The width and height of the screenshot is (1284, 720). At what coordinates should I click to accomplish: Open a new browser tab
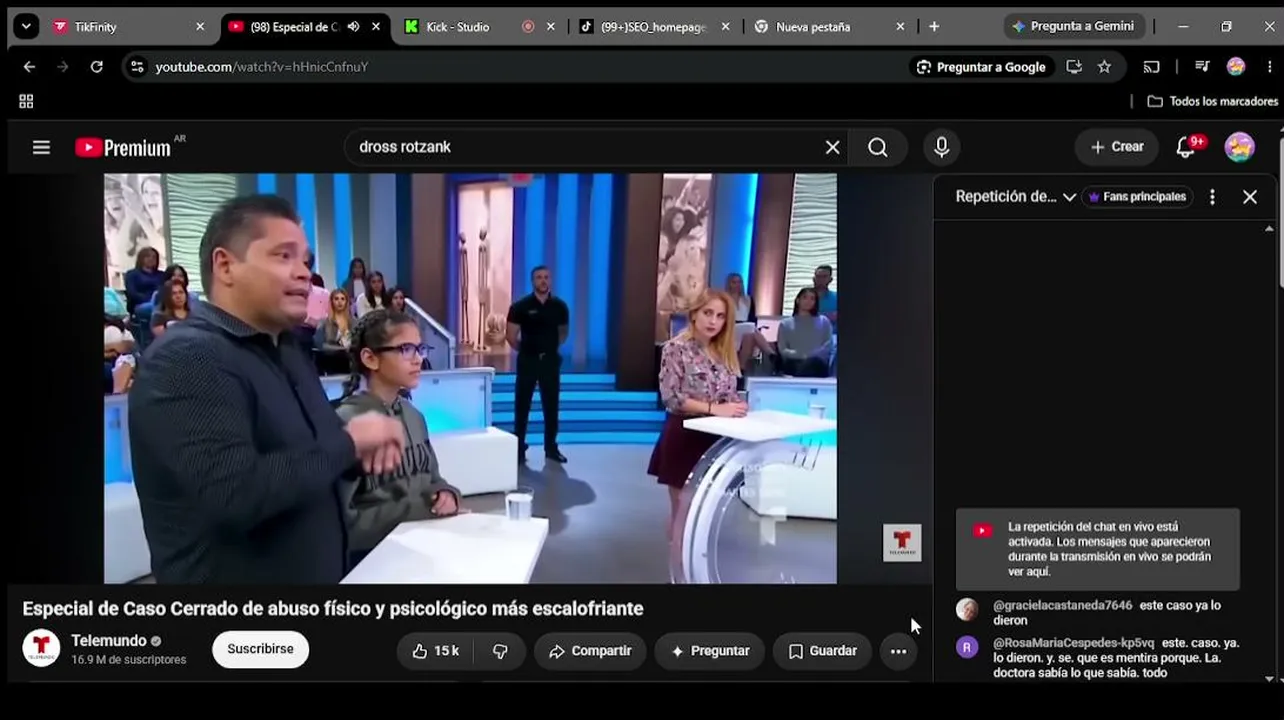point(934,27)
